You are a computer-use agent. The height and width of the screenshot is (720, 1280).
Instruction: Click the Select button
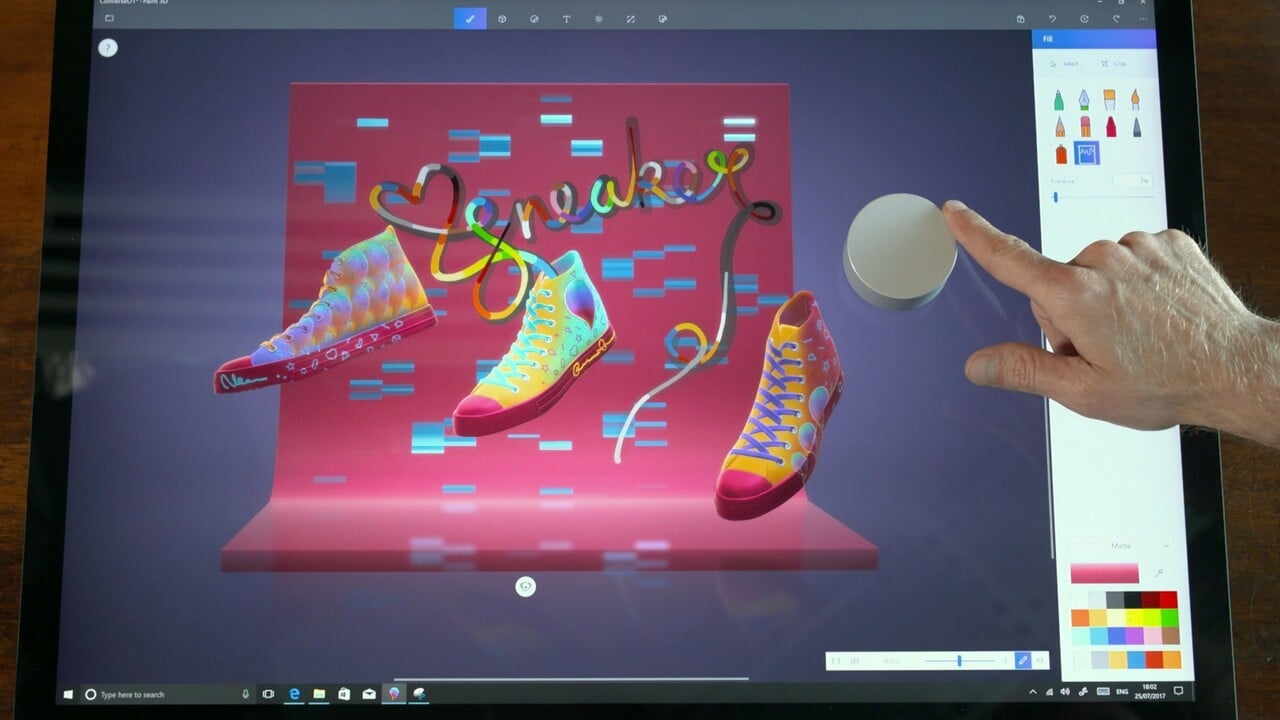tap(1064, 64)
